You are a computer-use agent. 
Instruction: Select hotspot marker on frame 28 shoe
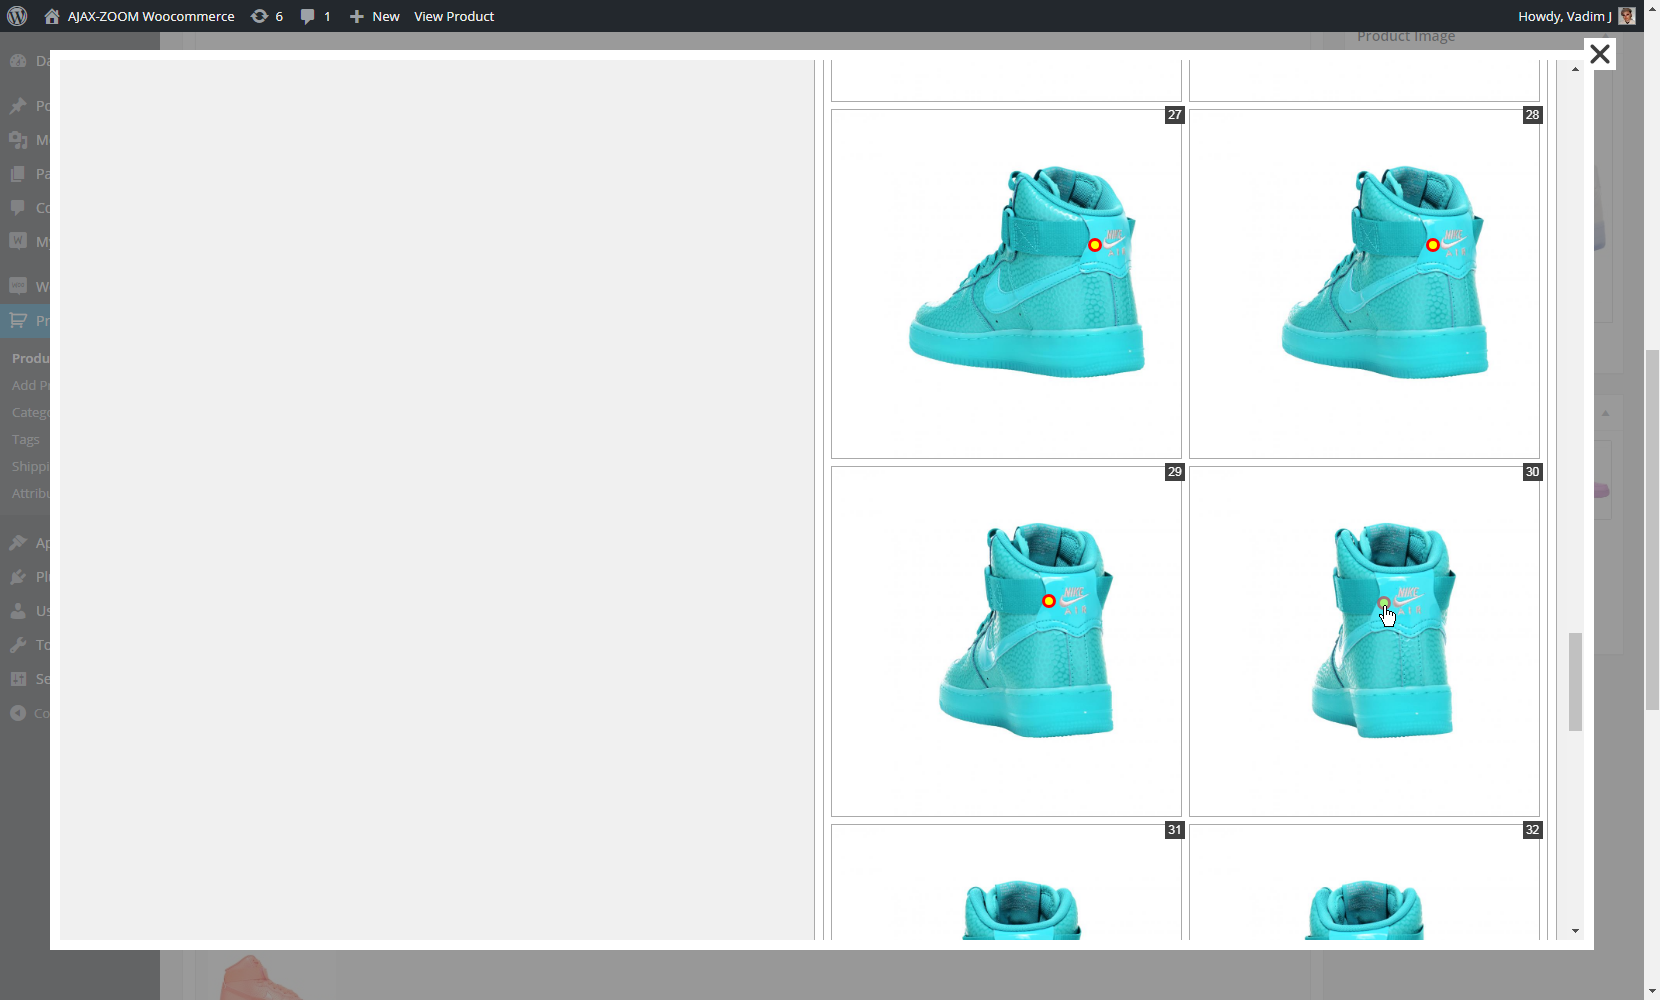pos(1433,245)
